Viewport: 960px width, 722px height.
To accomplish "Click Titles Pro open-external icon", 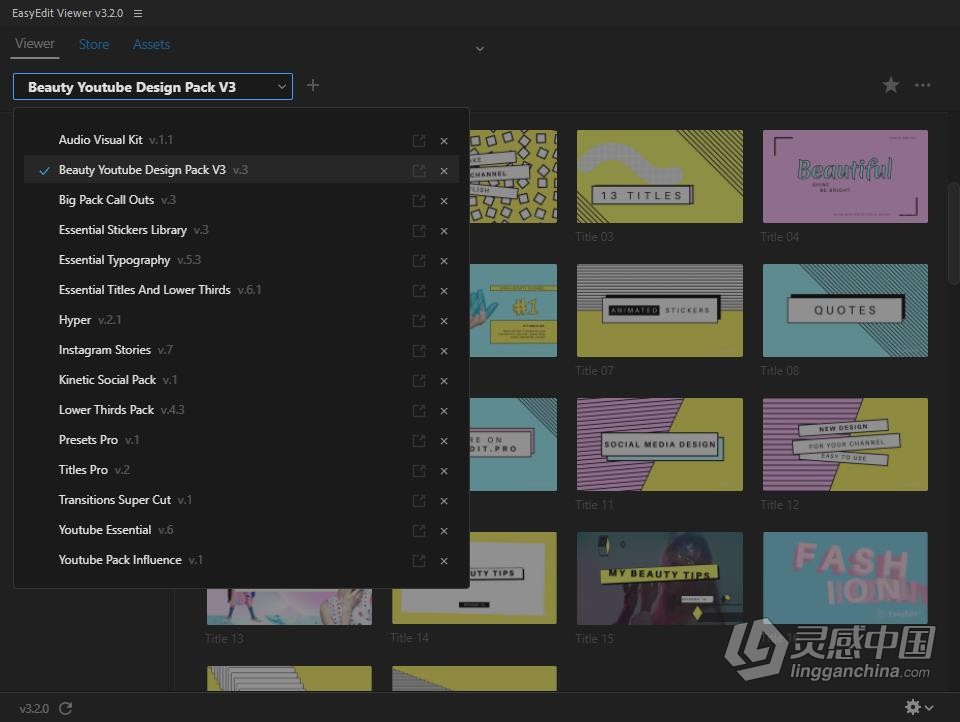I will (x=419, y=471).
